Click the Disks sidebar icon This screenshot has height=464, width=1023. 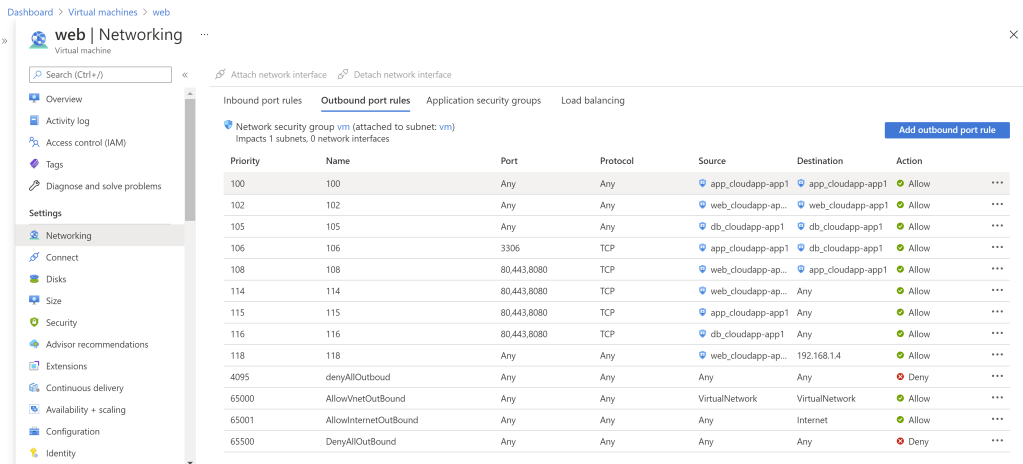[34, 279]
